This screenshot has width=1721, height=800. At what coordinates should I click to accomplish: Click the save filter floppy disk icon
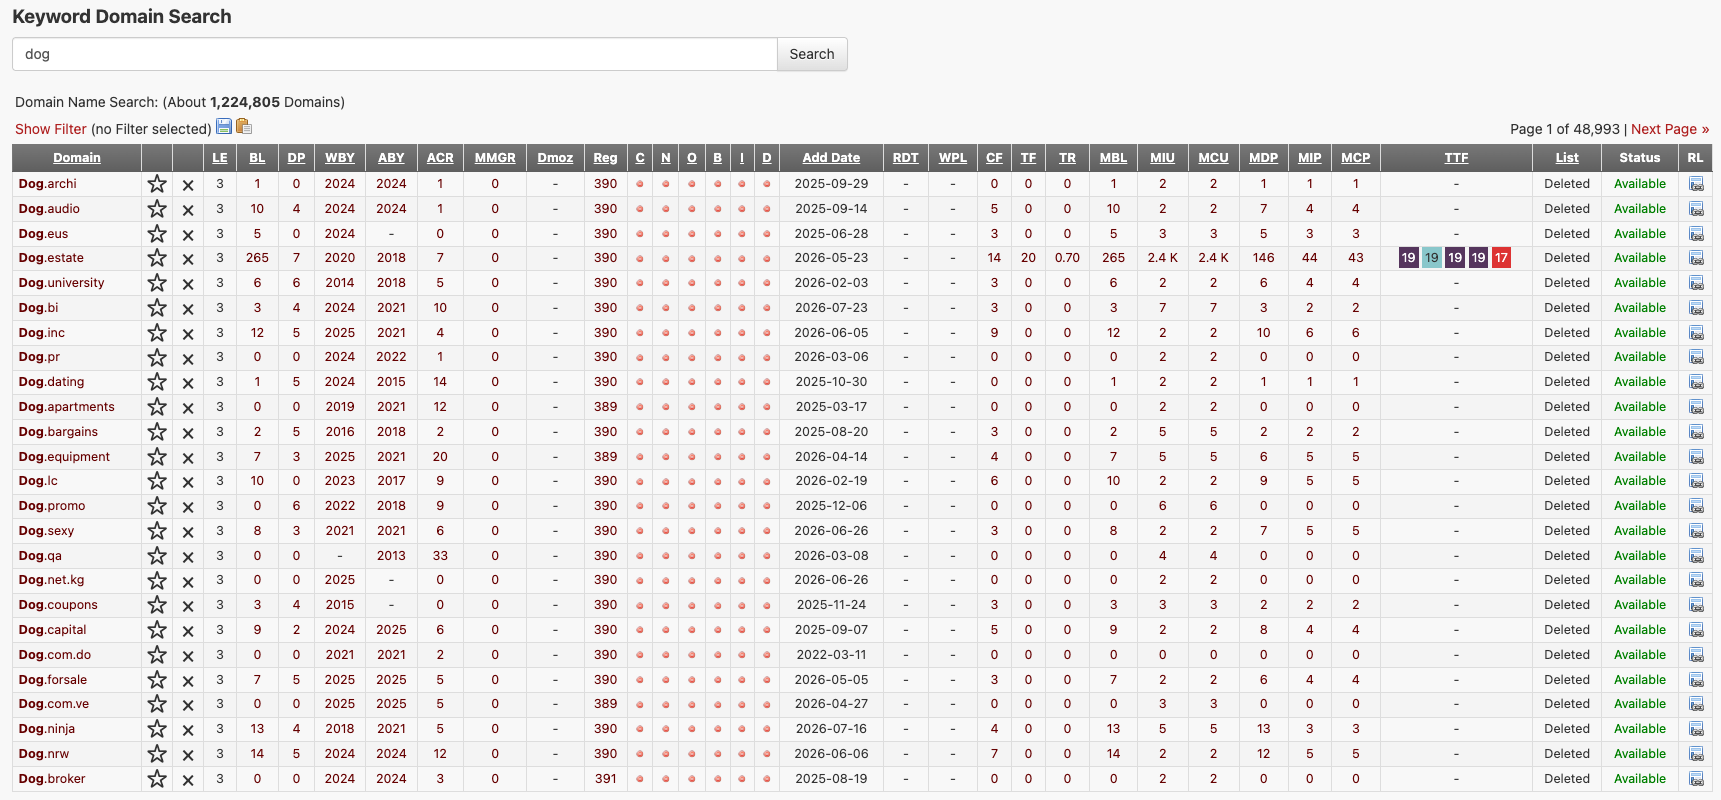(224, 126)
